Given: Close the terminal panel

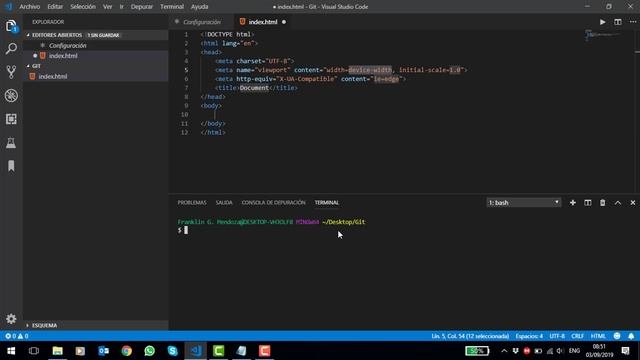Looking at the screenshot, I should point(633,202).
